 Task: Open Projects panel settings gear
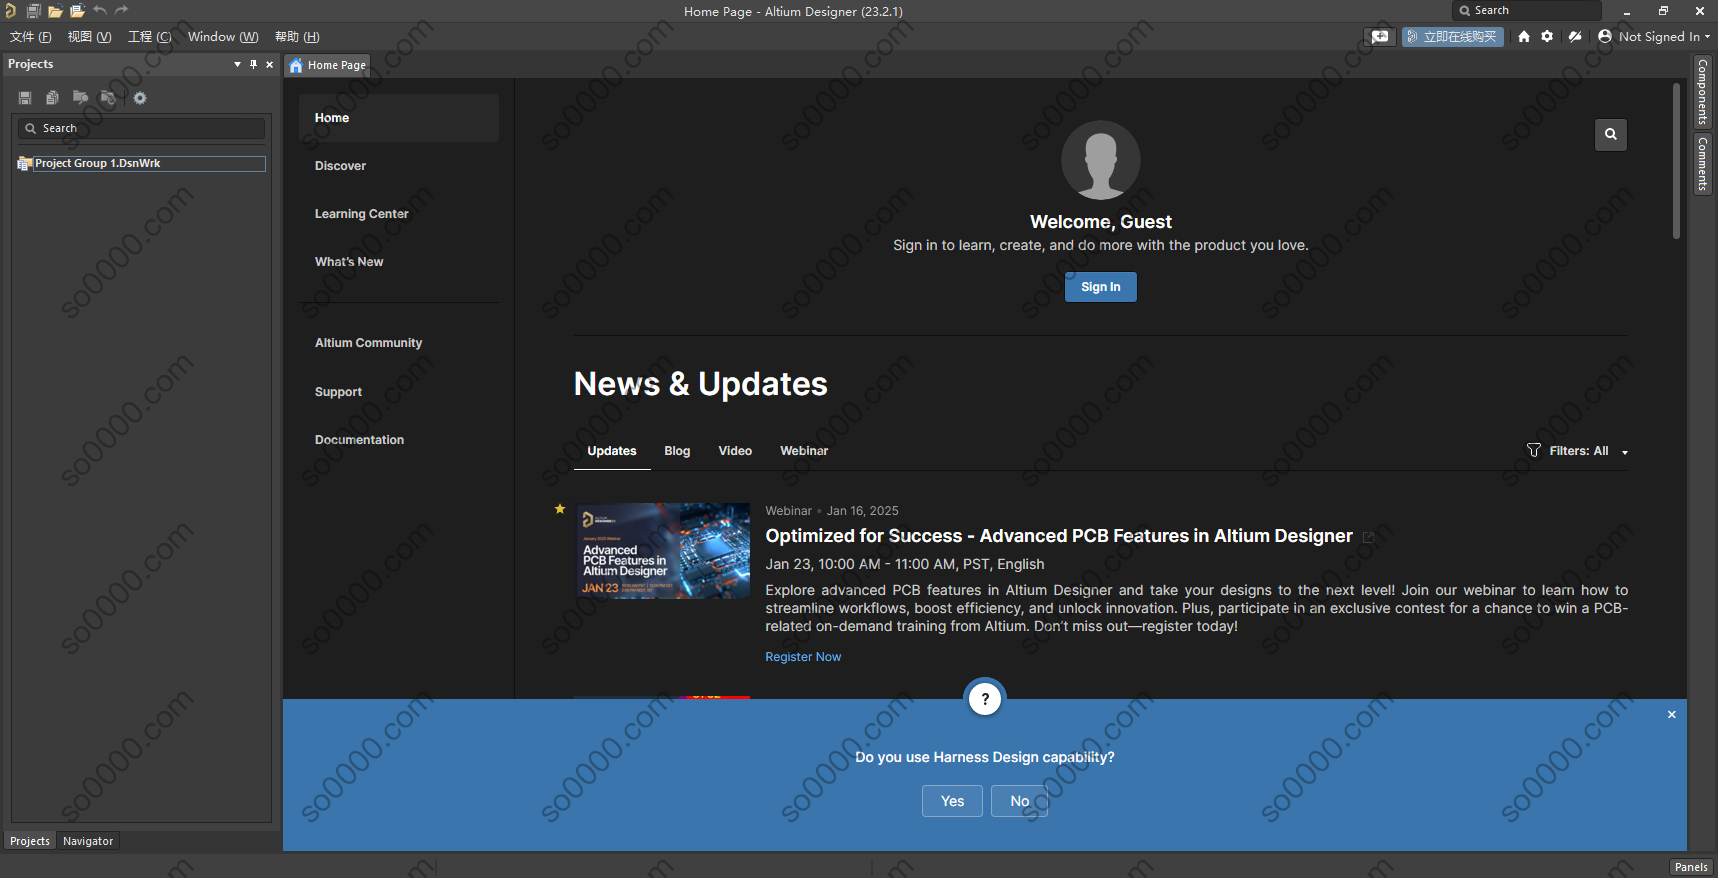(140, 98)
